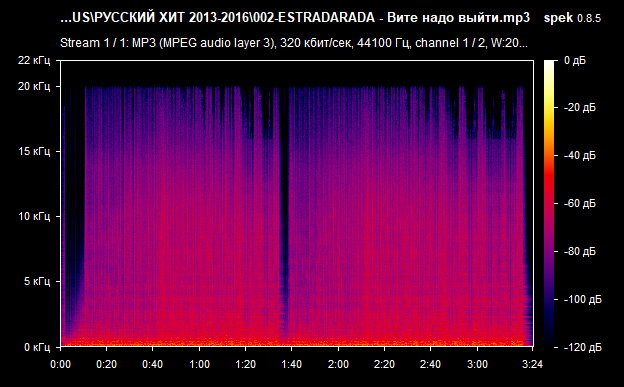Click the -100 дБ level label
The image size is (624, 387).
click(583, 299)
